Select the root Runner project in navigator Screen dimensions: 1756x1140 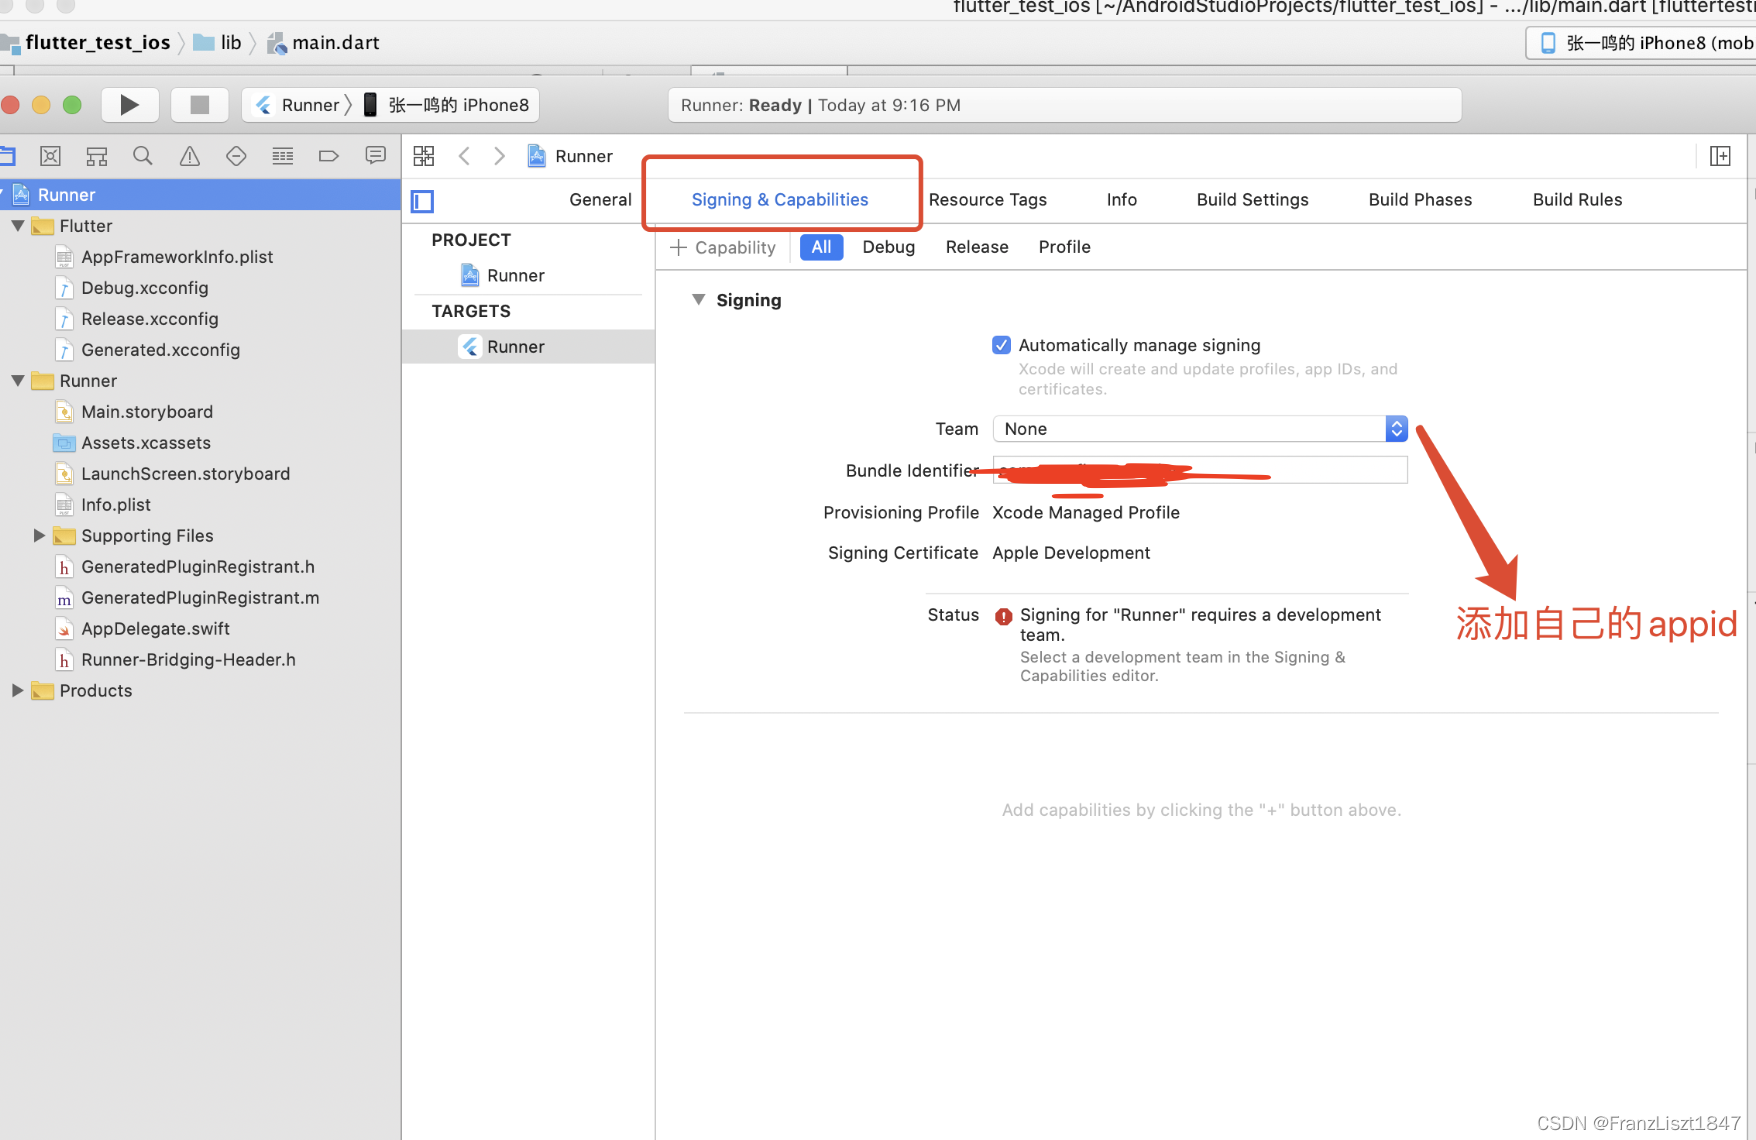tap(200, 195)
